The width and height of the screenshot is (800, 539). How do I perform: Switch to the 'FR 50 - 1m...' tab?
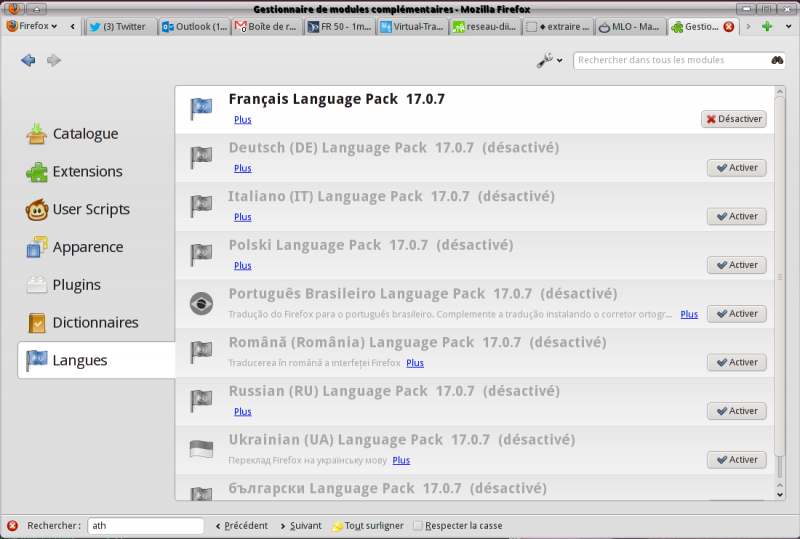point(340,27)
